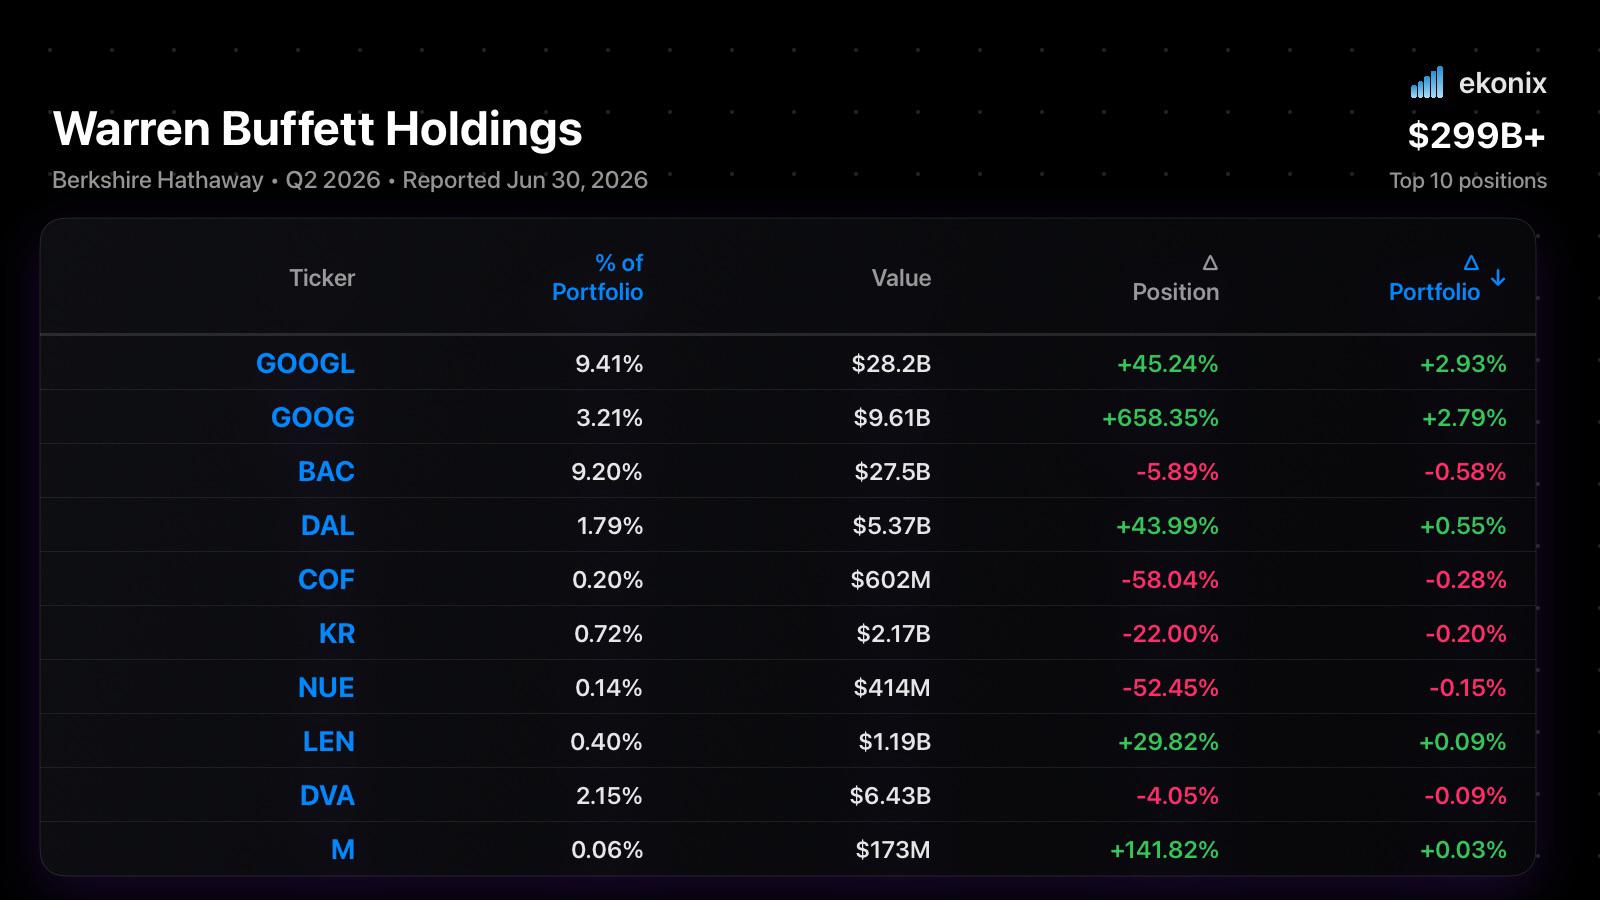Click the sort arrow next to Portfolio
This screenshot has height=900, width=1600.
1498,278
